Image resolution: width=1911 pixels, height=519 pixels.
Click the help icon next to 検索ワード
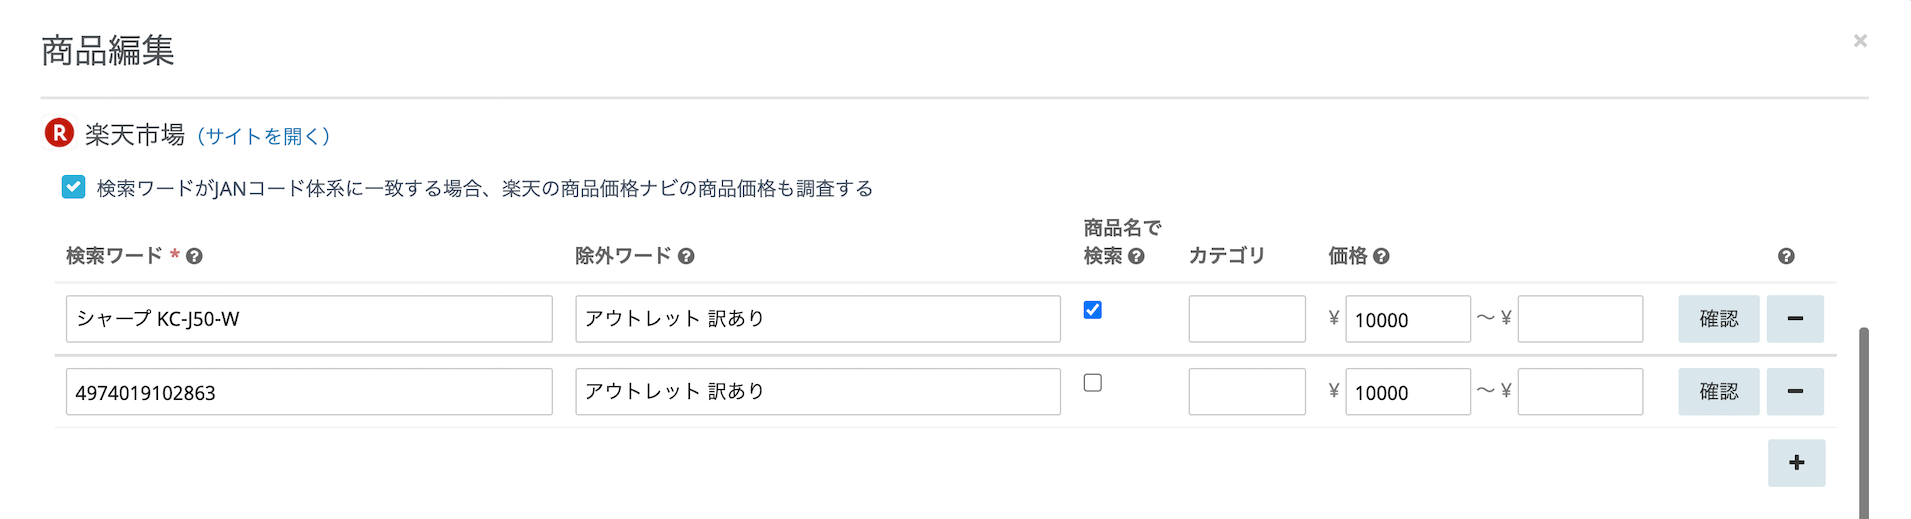pyautogui.click(x=195, y=257)
